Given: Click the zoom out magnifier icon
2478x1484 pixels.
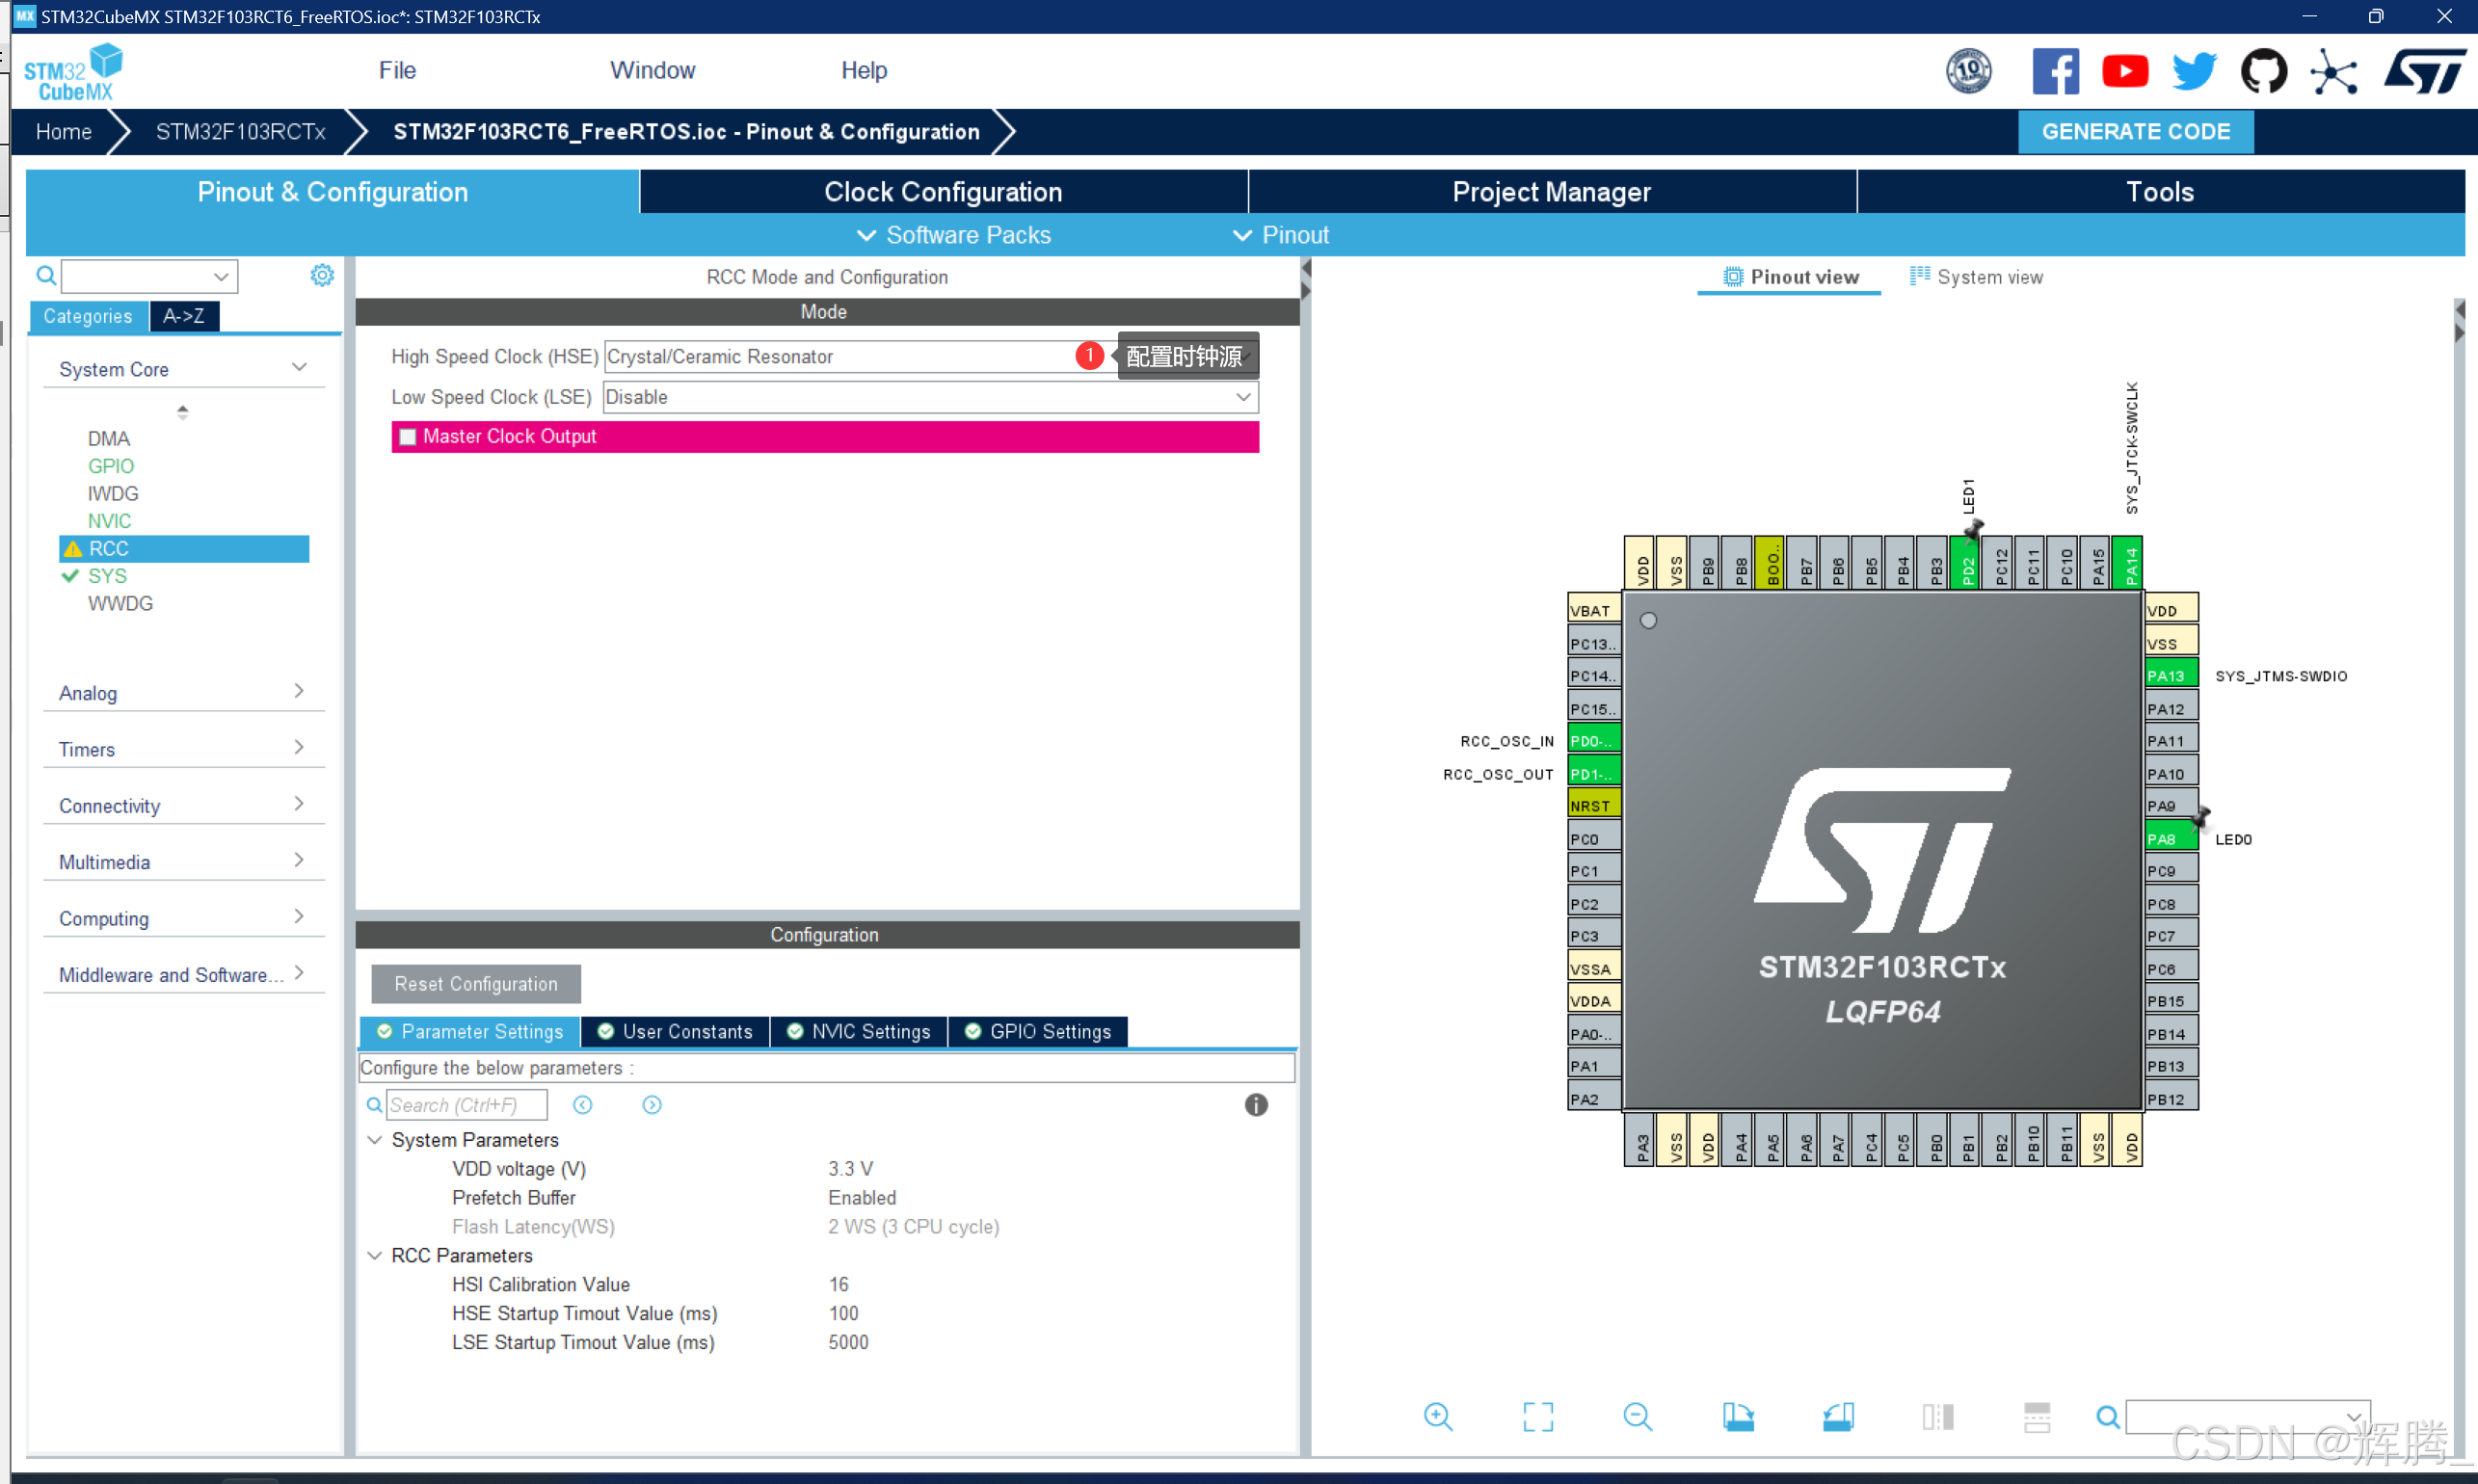Looking at the screenshot, I should (x=1637, y=1416).
